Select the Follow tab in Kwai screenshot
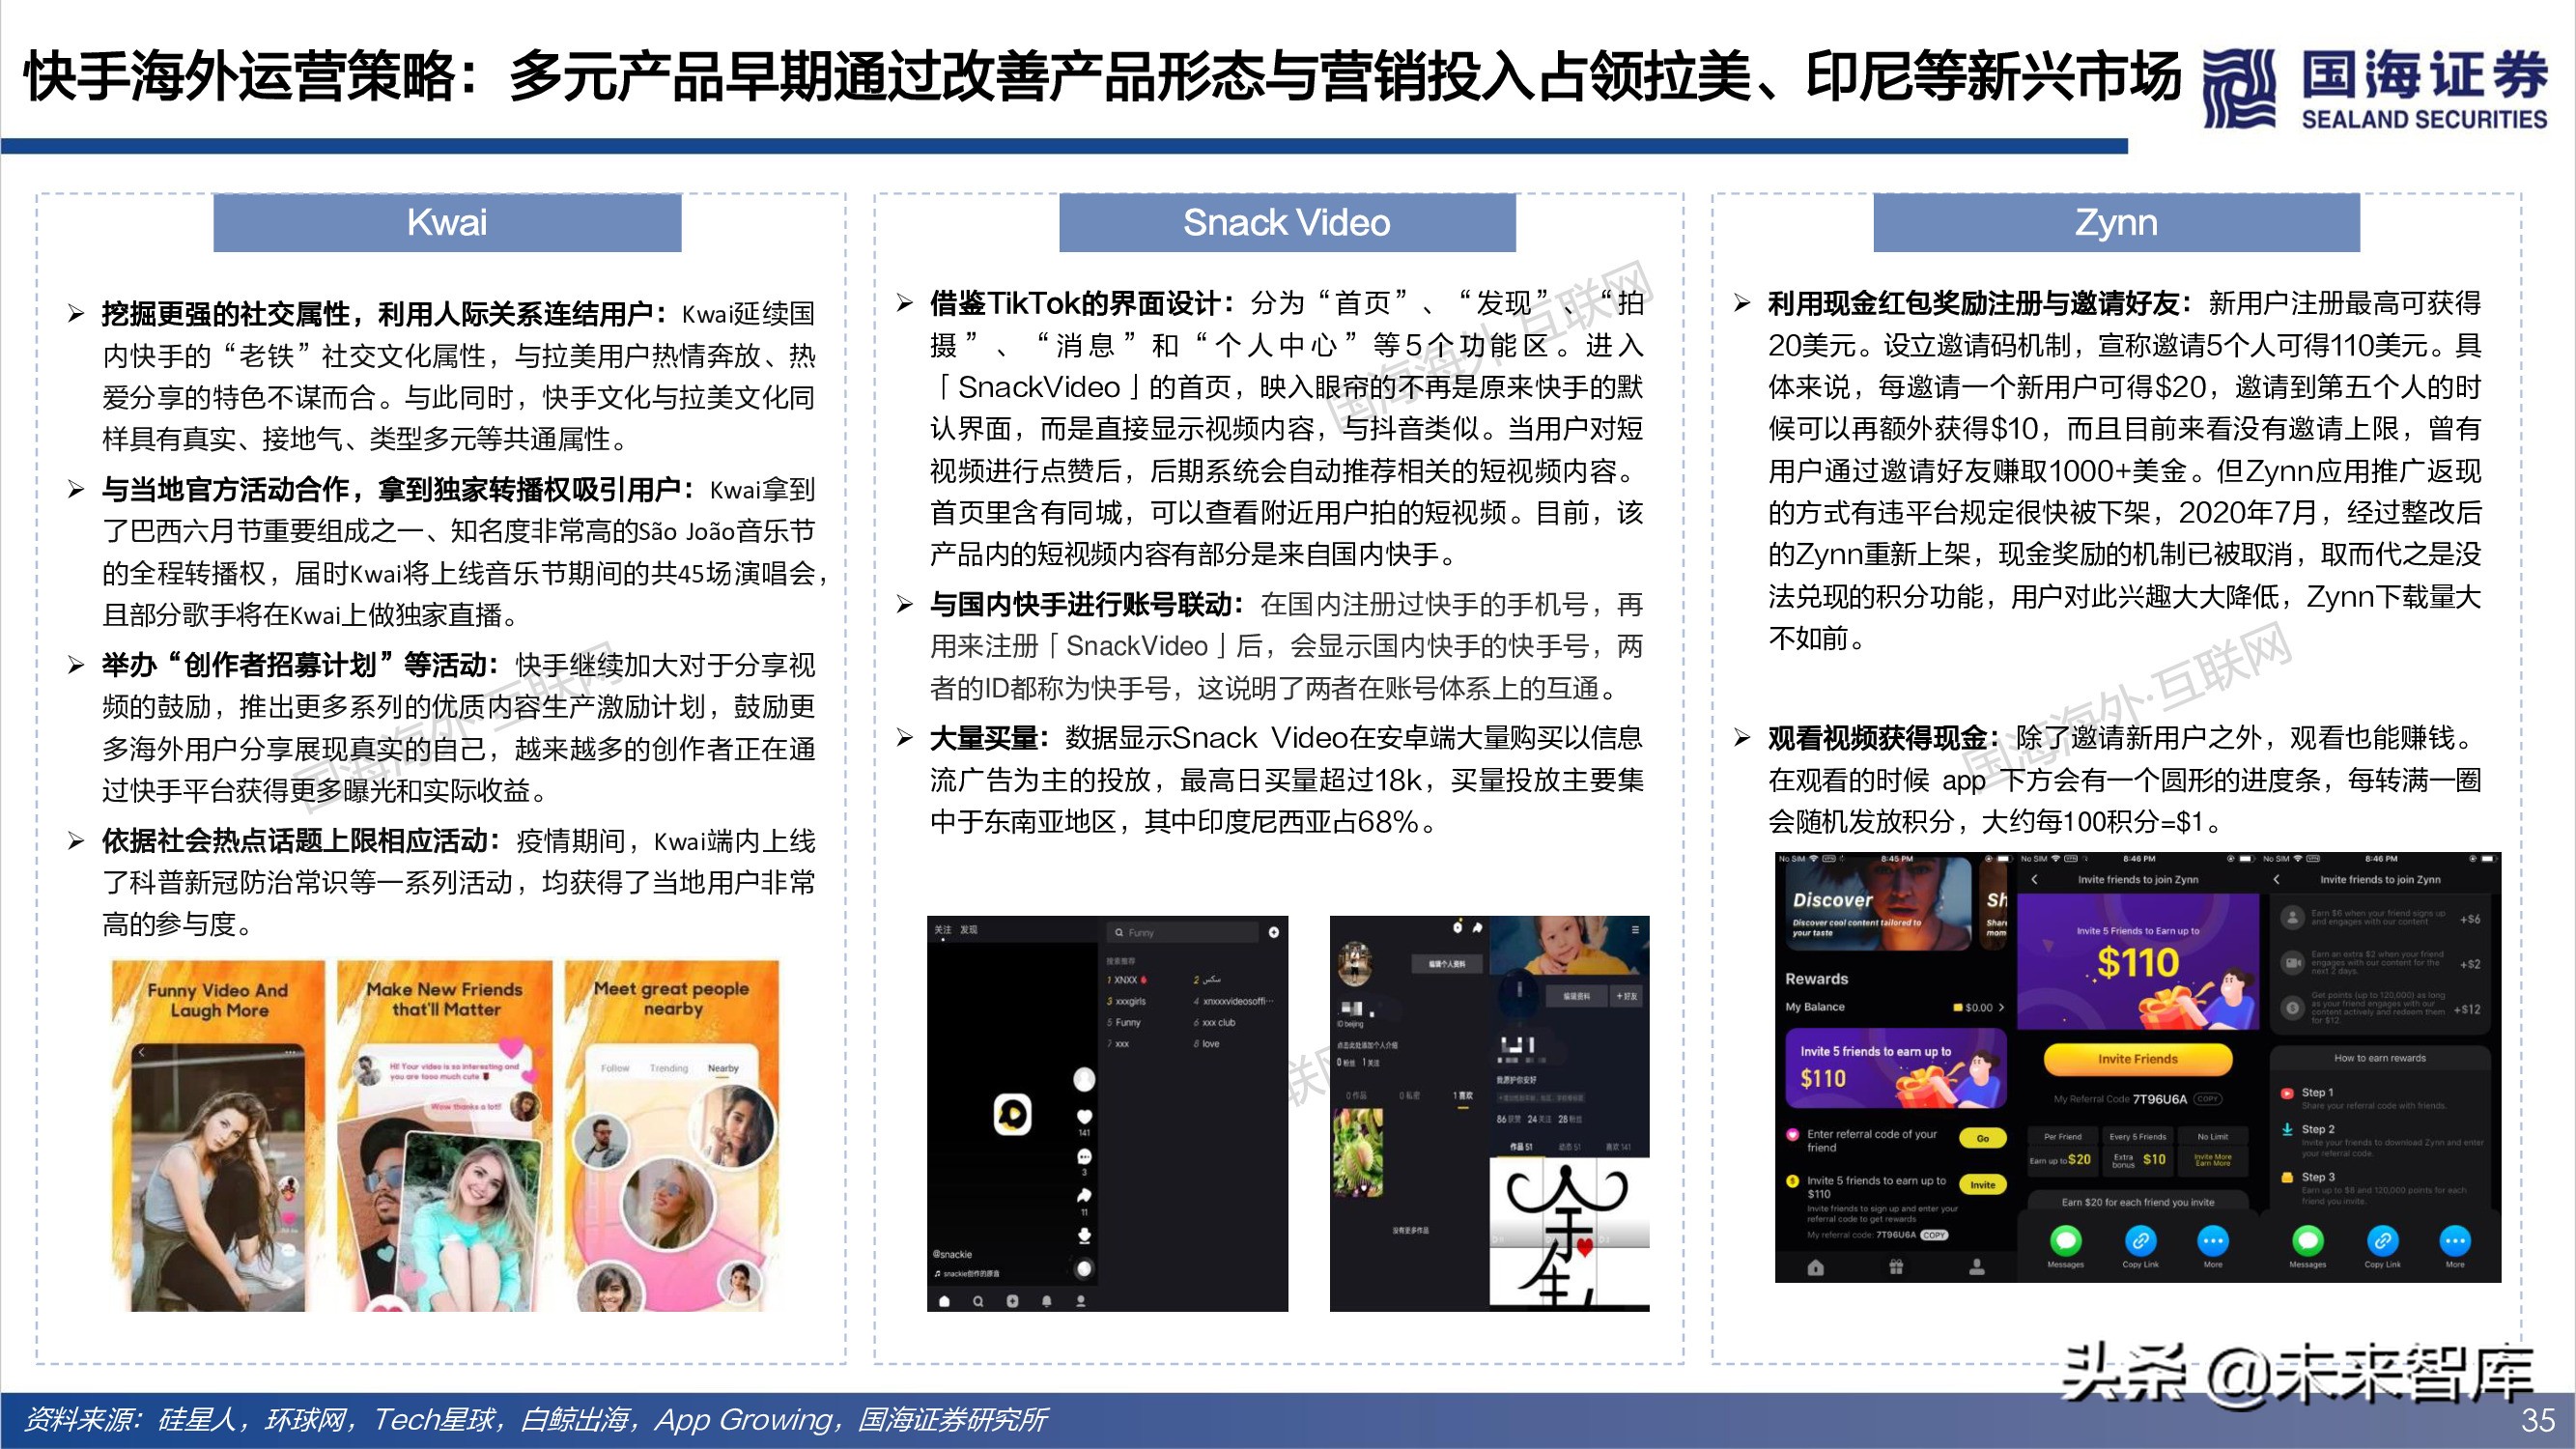 [x=615, y=1068]
